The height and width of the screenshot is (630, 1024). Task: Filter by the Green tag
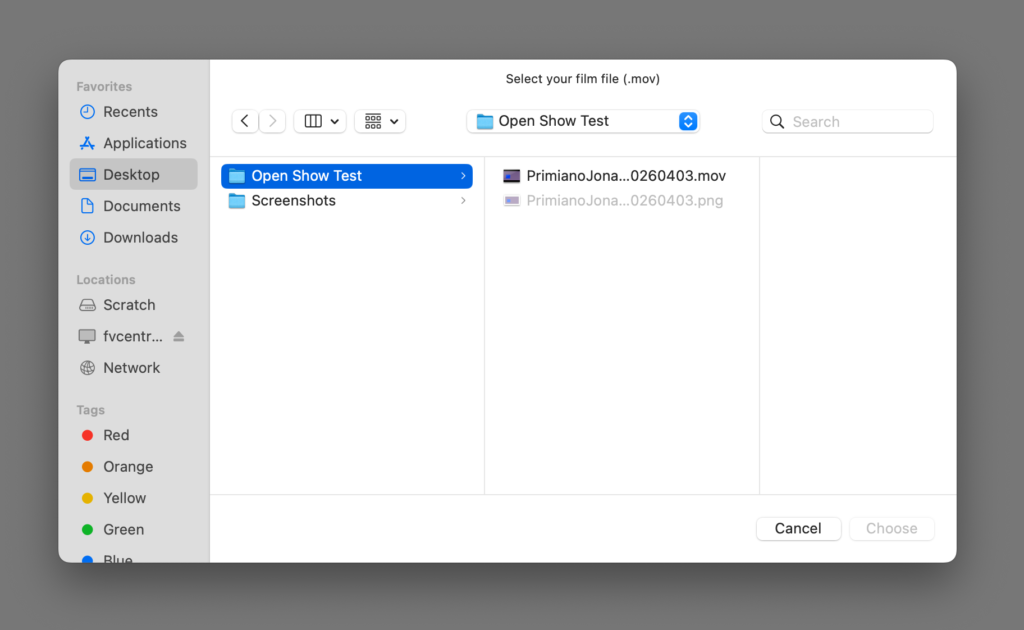(x=123, y=529)
